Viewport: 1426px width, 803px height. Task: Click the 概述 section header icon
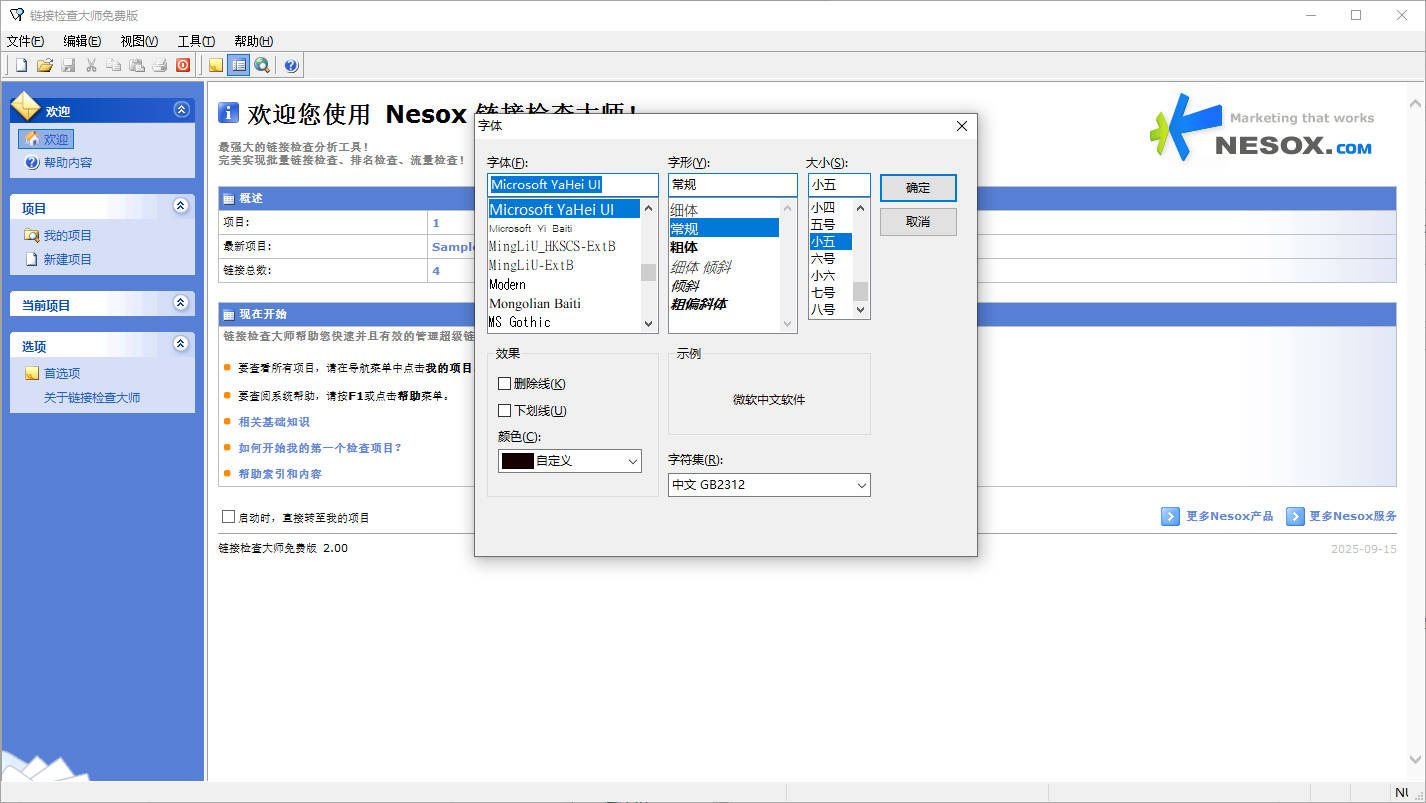(x=229, y=198)
